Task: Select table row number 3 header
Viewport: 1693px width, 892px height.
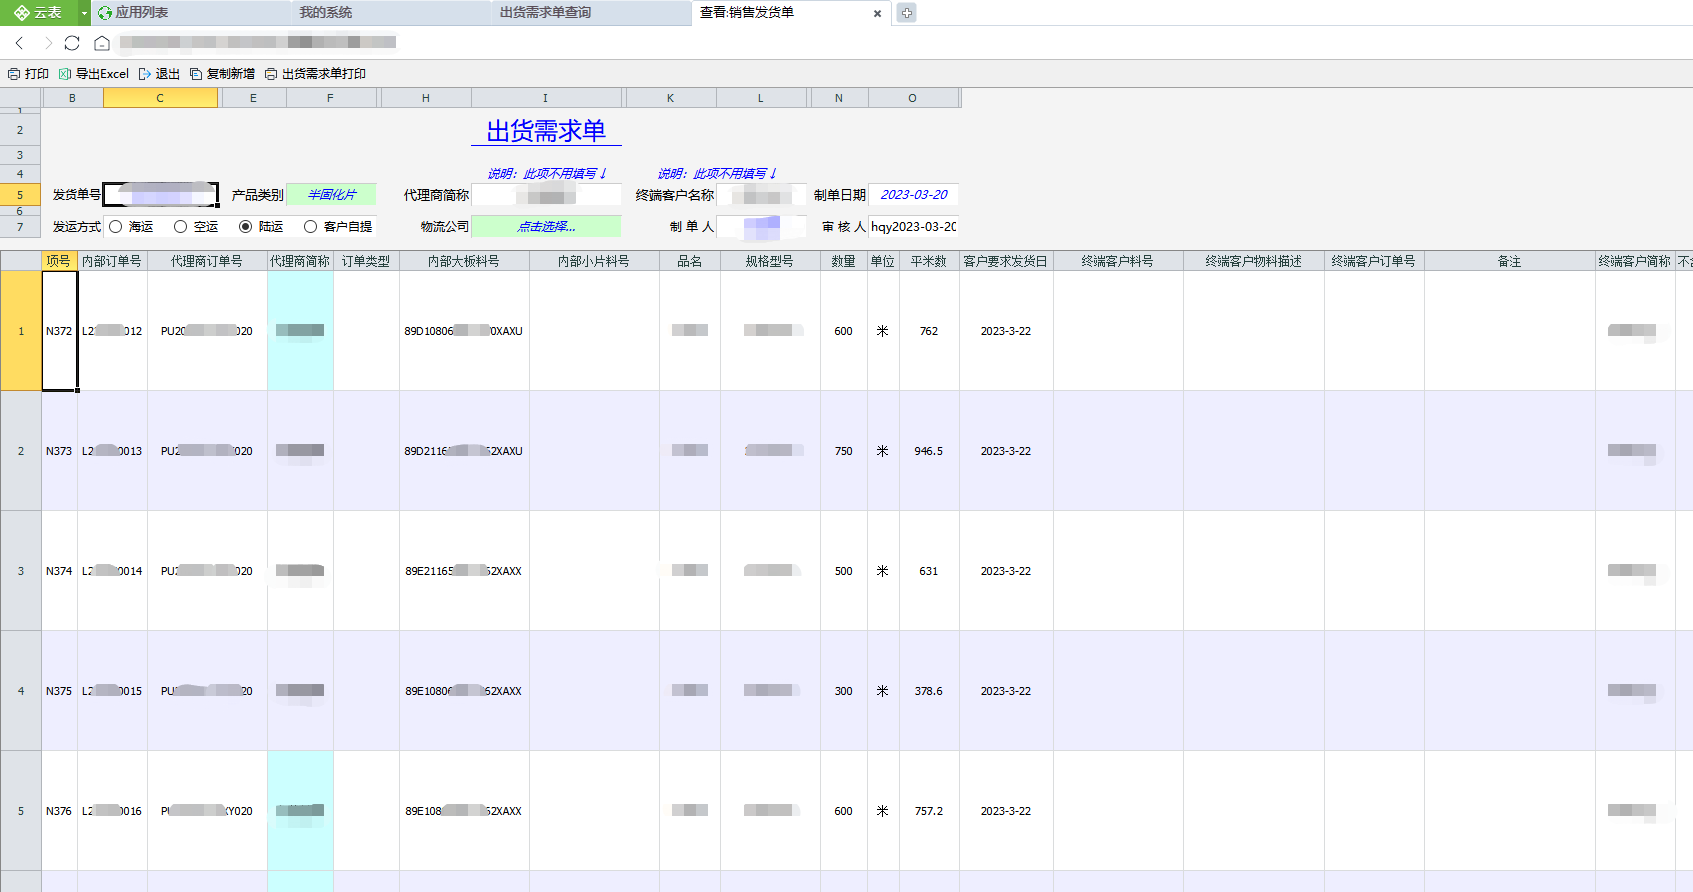Action: [20, 571]
